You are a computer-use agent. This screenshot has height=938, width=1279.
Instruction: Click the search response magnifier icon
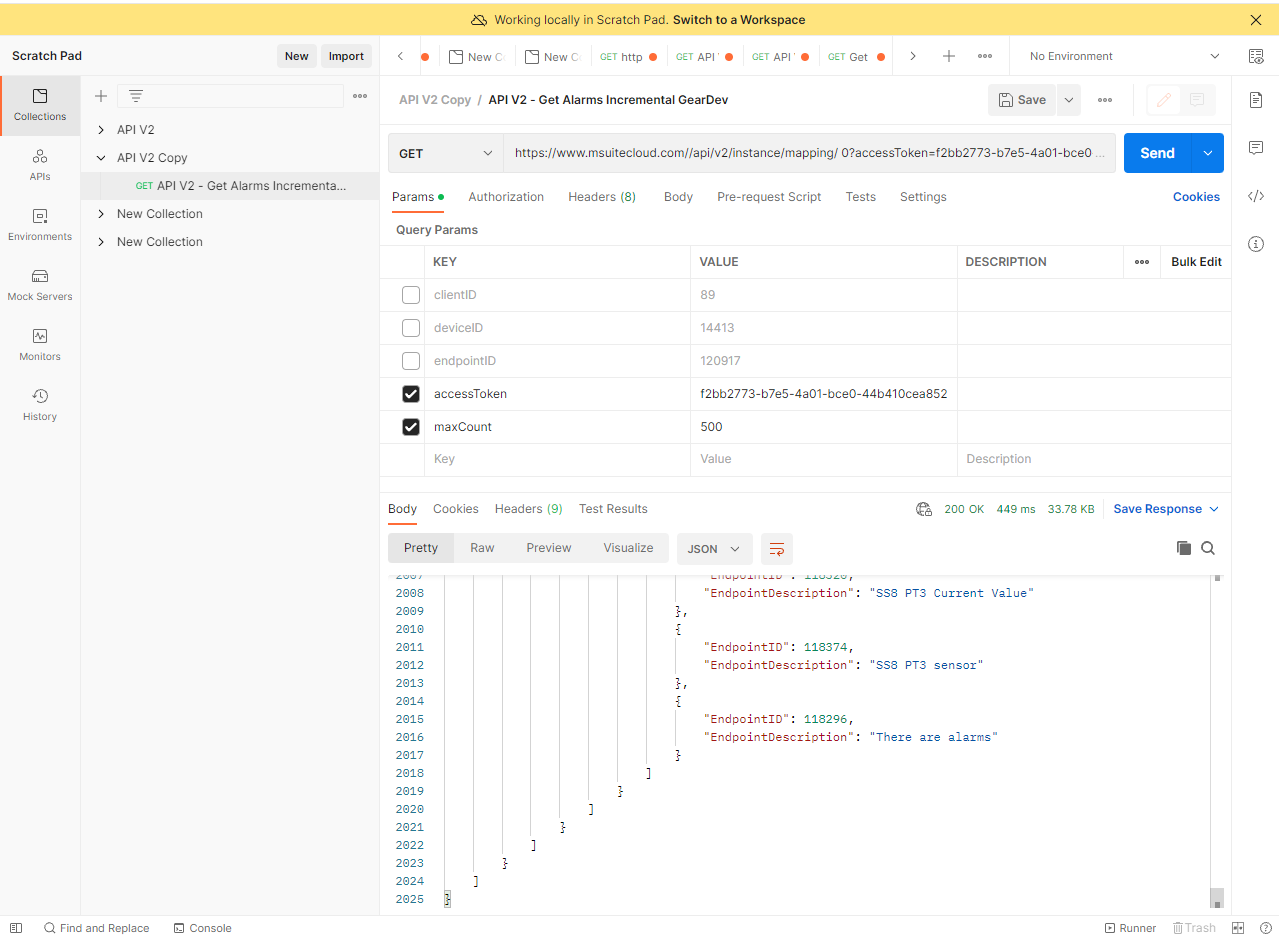pos(1208,548)
